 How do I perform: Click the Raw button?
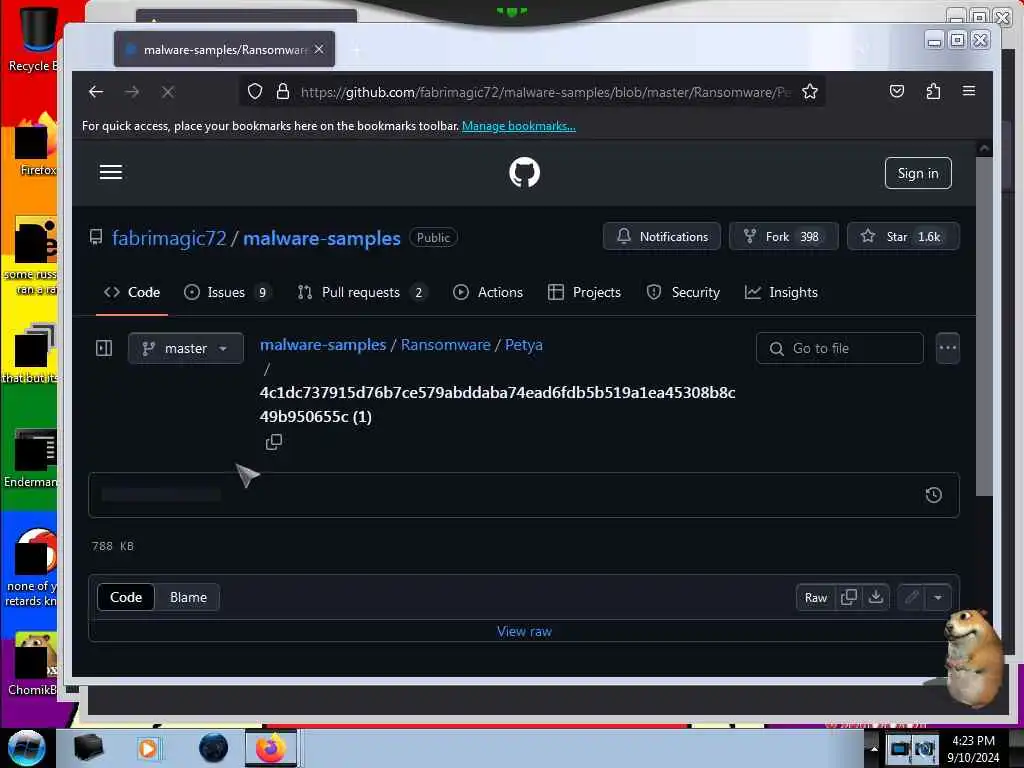(x=816, y=598)
